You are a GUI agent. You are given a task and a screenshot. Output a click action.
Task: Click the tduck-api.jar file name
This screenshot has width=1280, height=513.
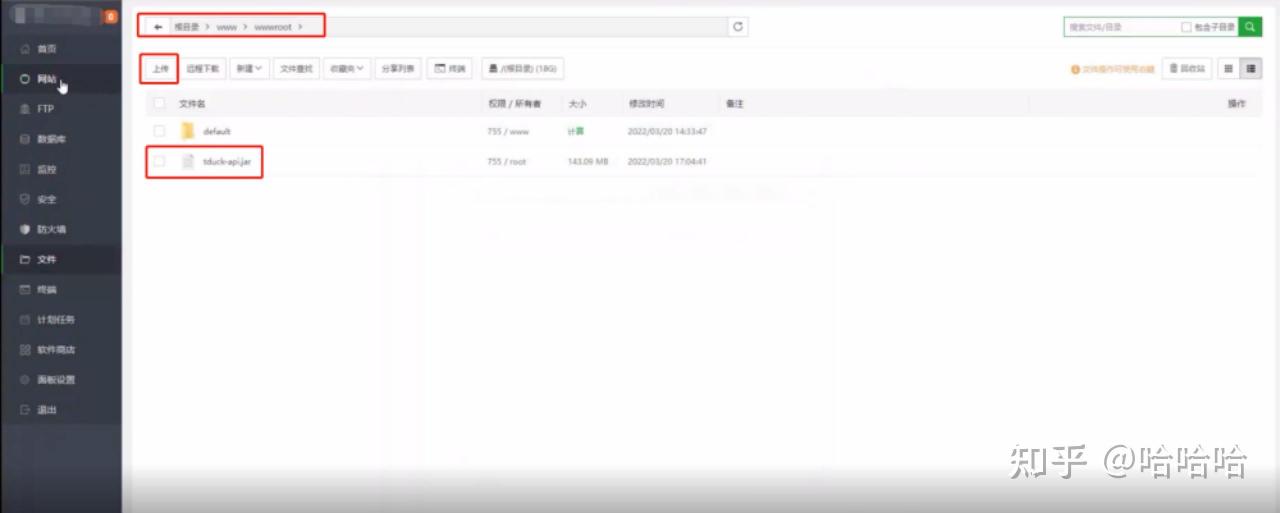click(x=226, y=161)
